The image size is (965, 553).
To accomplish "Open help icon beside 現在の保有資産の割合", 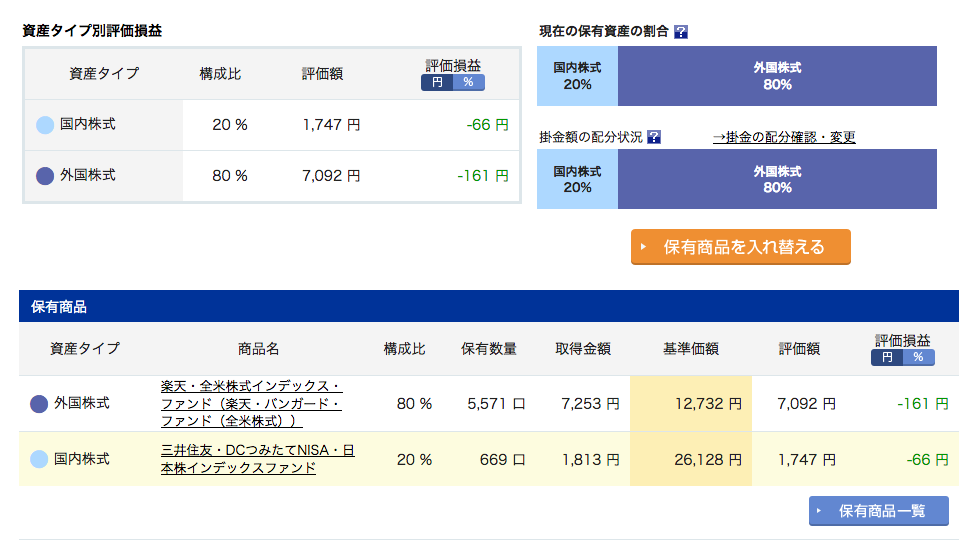I will click(x=681, y=32).
